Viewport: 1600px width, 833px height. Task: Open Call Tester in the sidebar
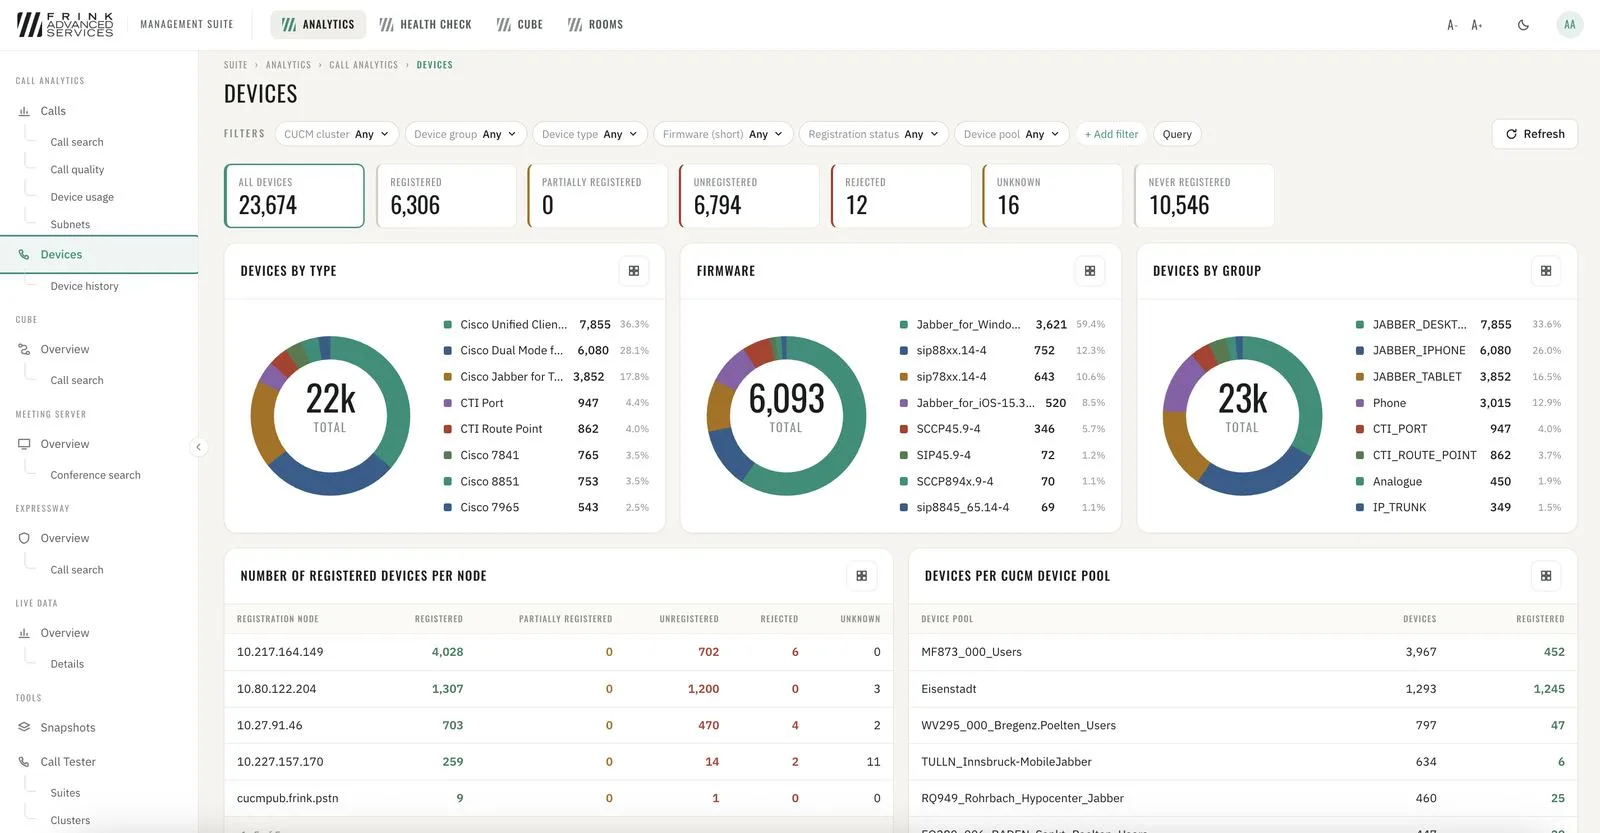68,762
